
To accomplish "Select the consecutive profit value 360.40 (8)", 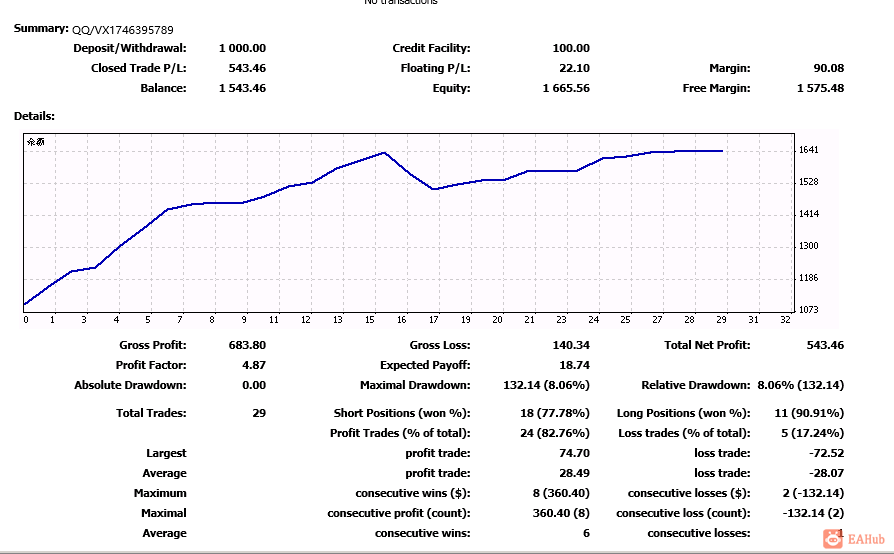I will pos(561,514).
